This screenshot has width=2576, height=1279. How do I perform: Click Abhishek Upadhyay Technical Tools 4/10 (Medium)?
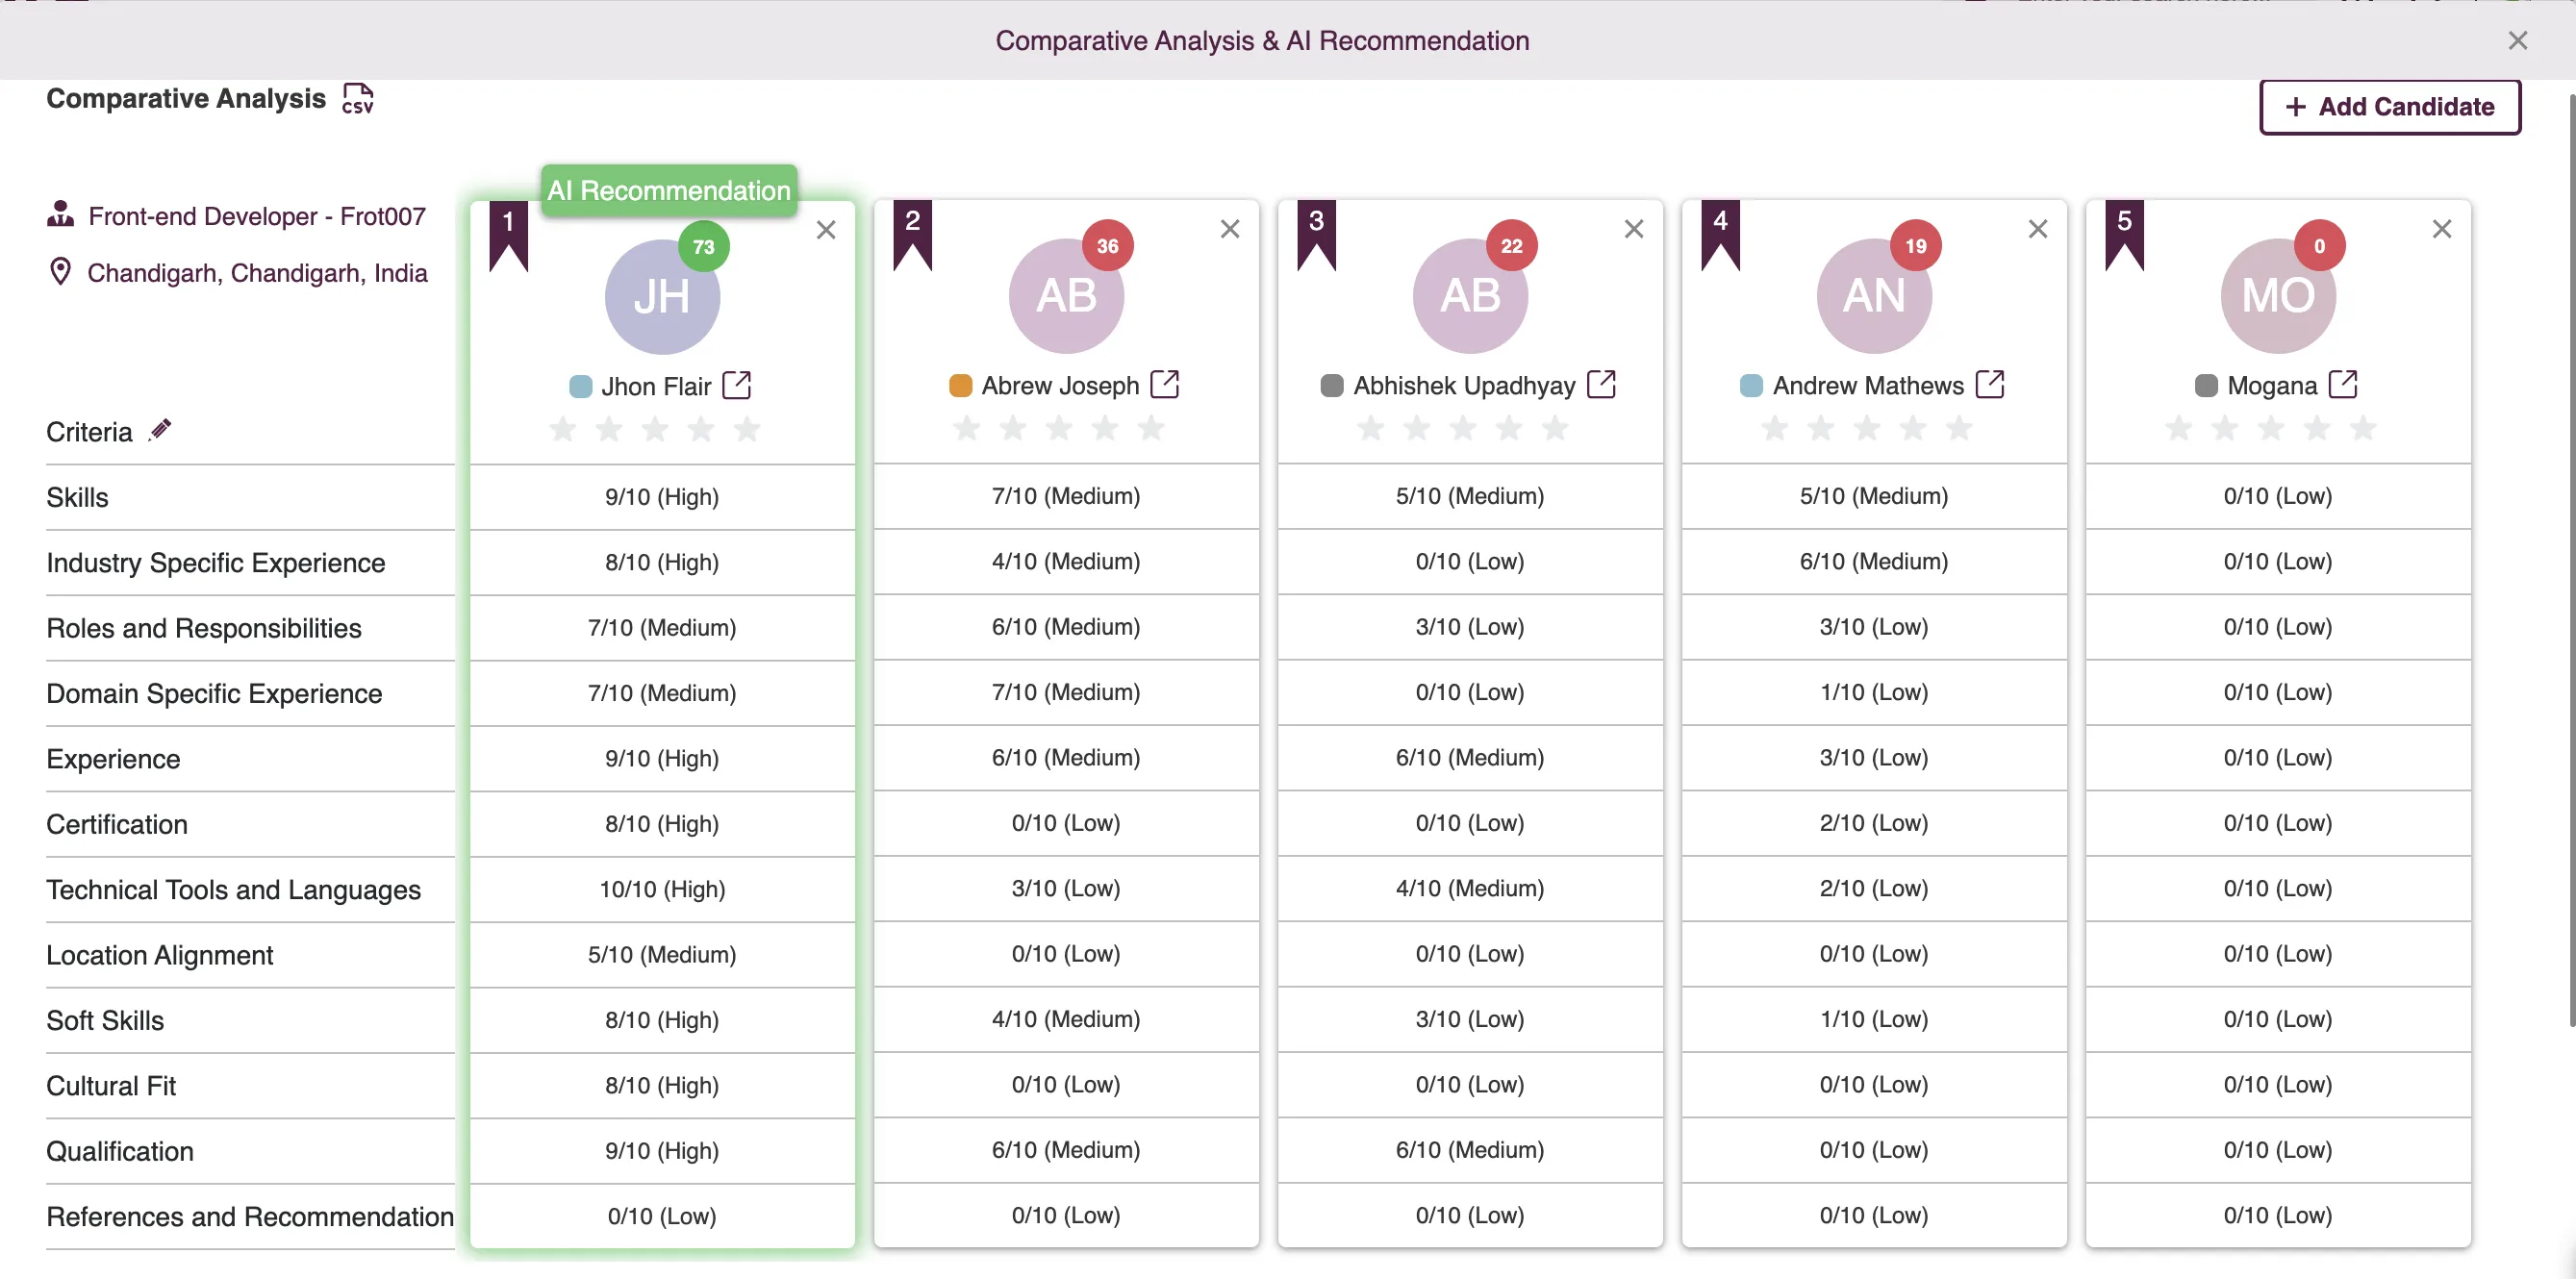[1470, 888]
